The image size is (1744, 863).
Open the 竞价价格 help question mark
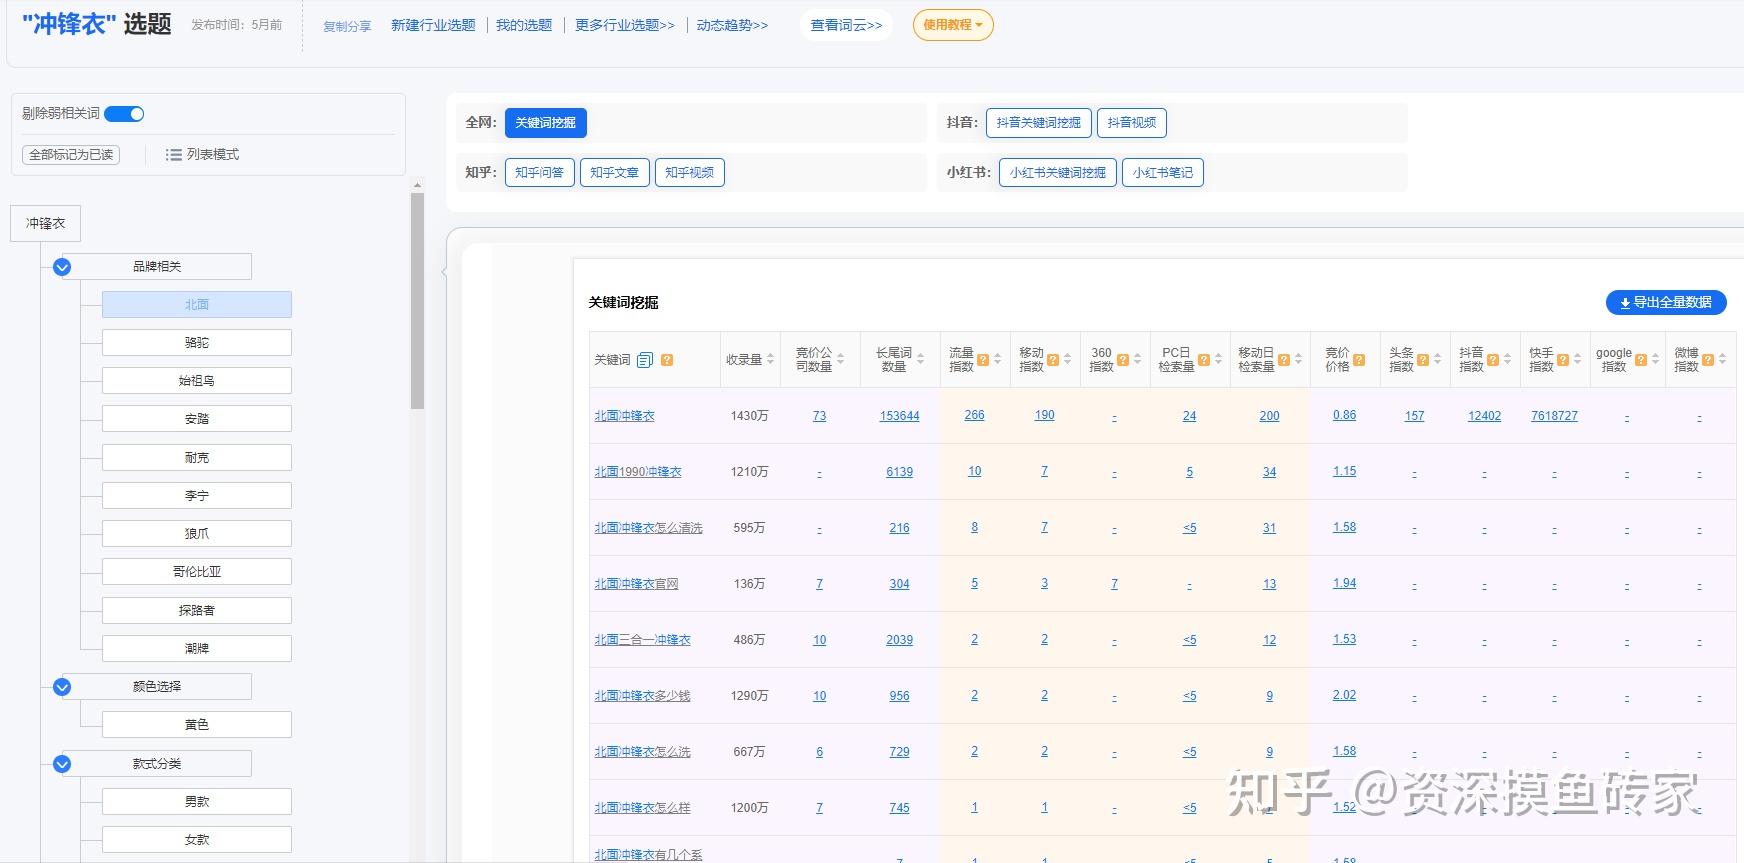click(x=1359, y=360)
